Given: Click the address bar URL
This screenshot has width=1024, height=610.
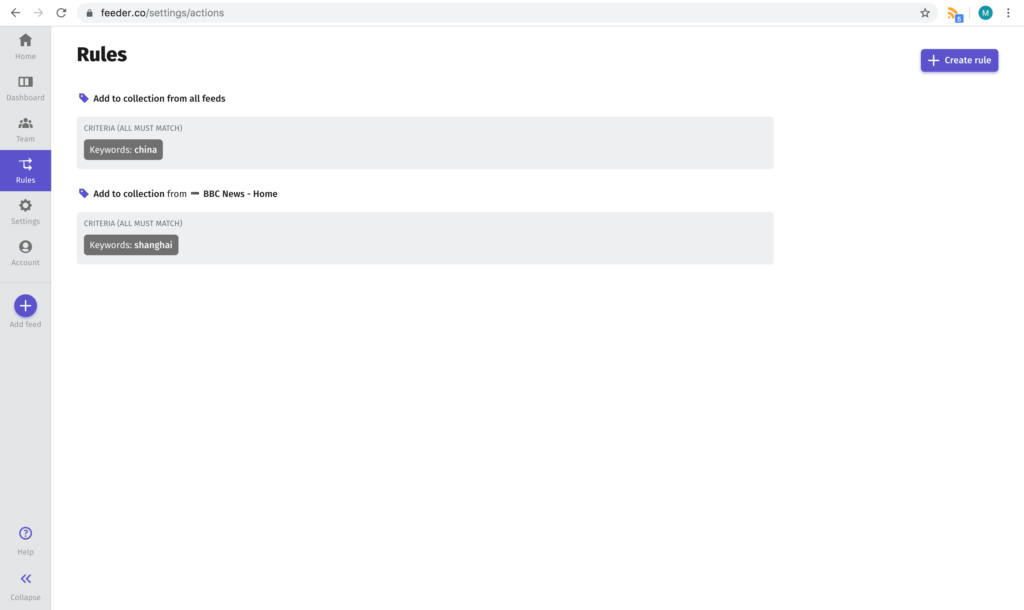Looking at the screenshot, I should coord(163,12).
